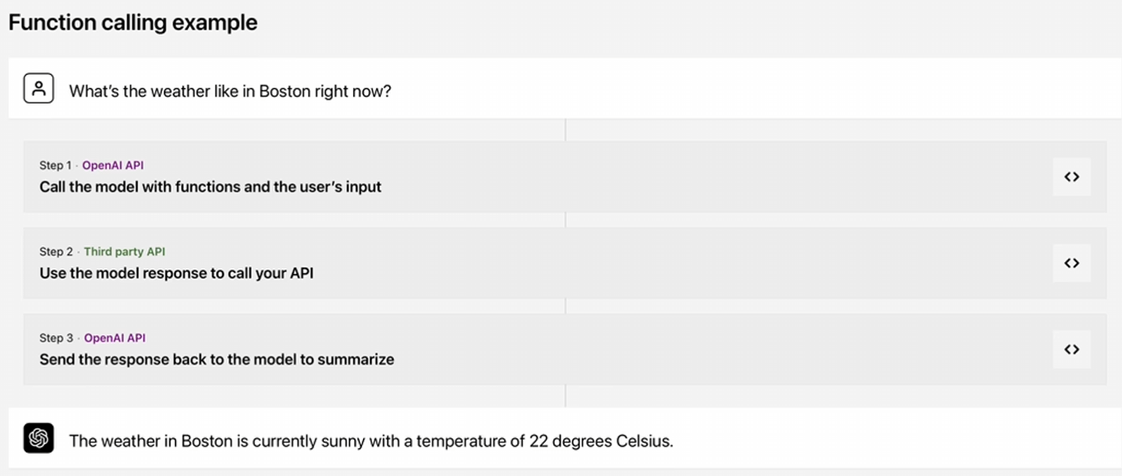This screenshot has width=1122, height=476.
Task: Select the Boston weather question text
Action: 230,91
